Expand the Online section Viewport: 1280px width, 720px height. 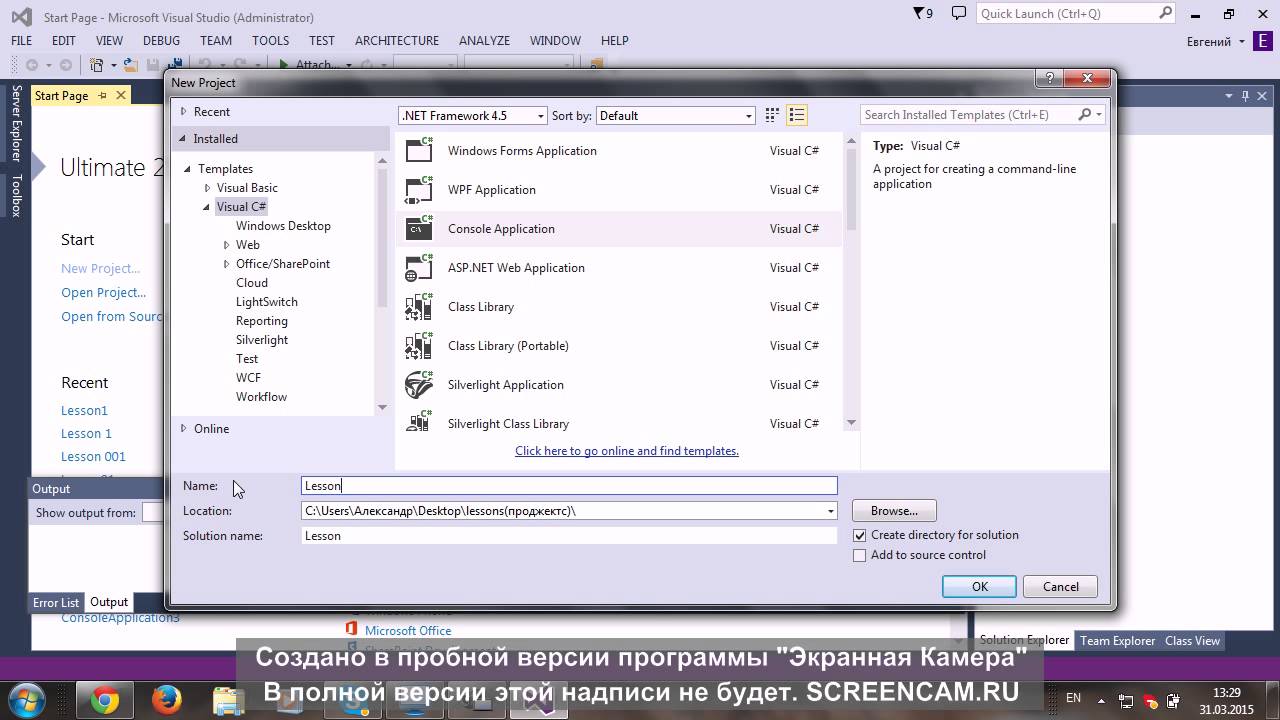183,429
